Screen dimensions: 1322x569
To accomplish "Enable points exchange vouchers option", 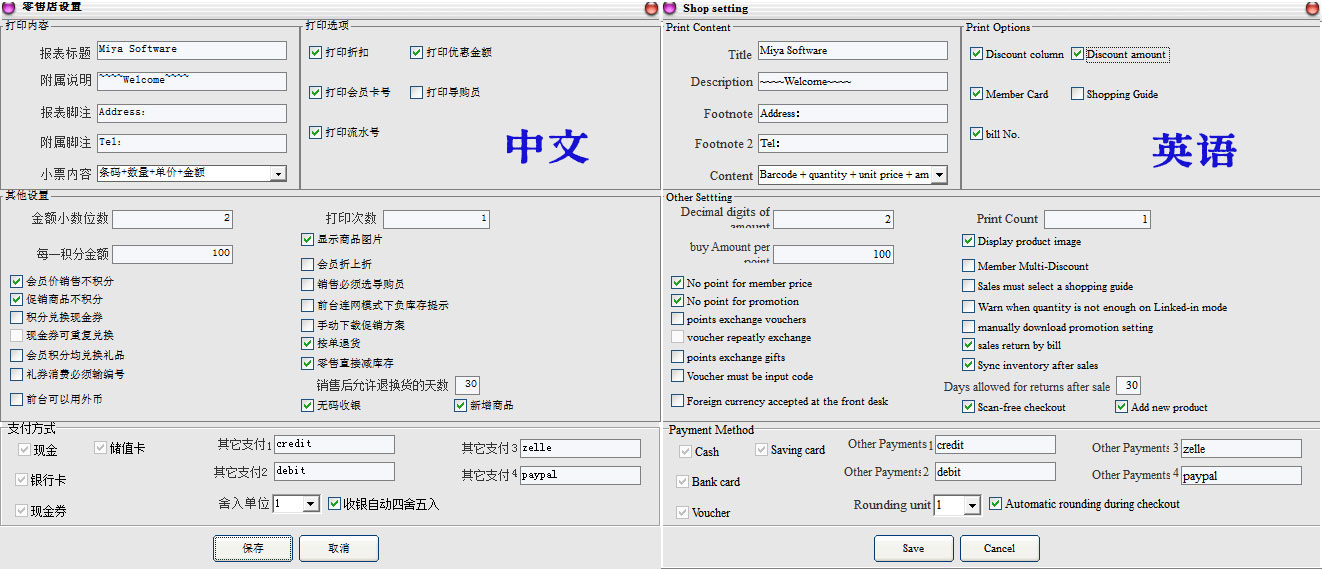I will click(678, 319).
